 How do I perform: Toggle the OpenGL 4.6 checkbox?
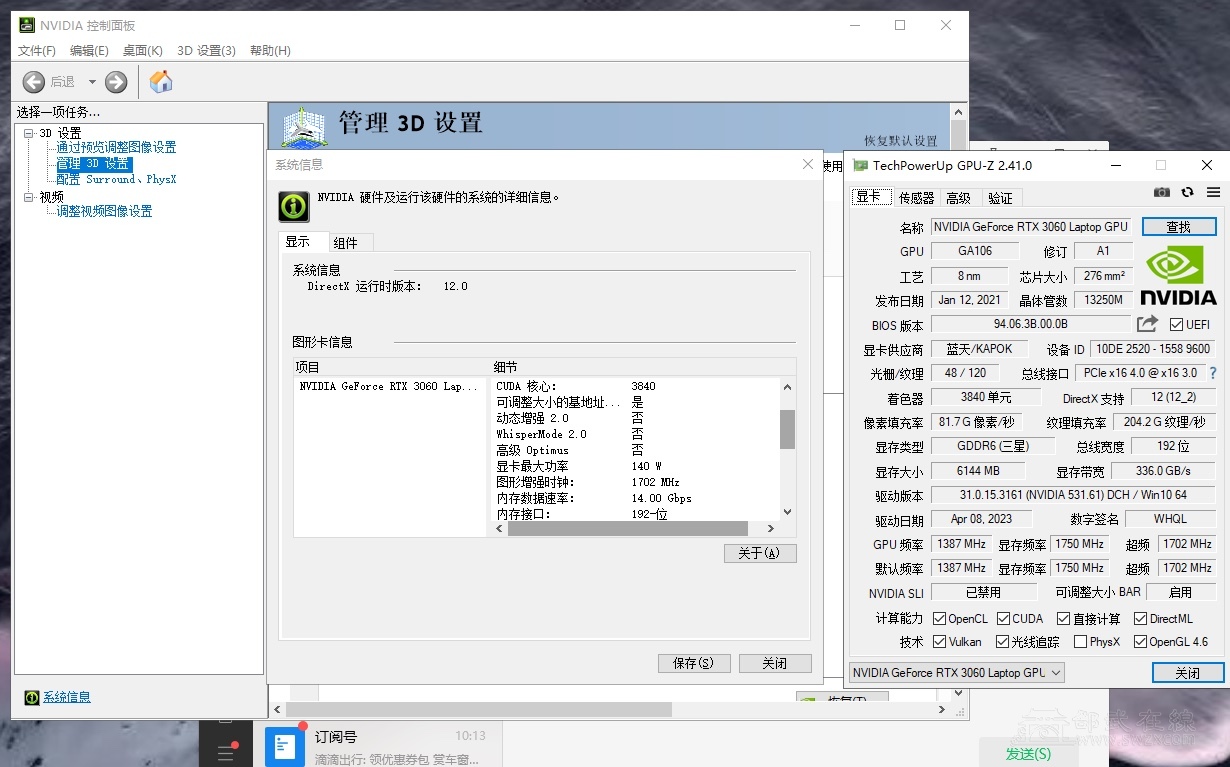coord(1140,642)
